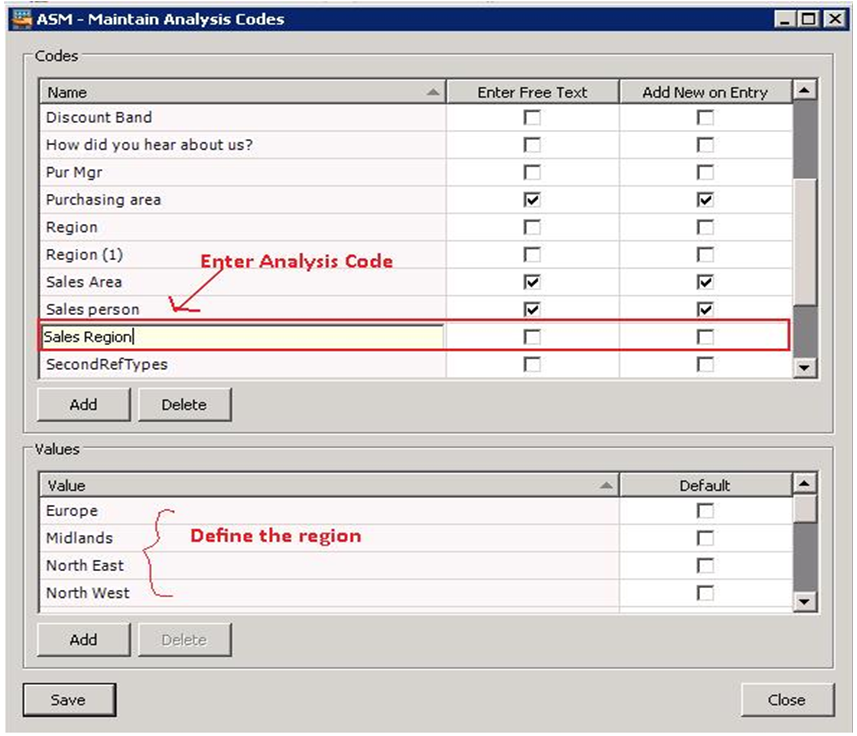857x736 pixels.
Task: Click in the Sales Region name field
Action: click(243, 337)
